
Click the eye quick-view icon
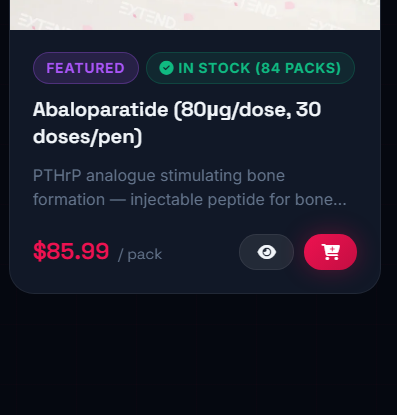[267, 252]
